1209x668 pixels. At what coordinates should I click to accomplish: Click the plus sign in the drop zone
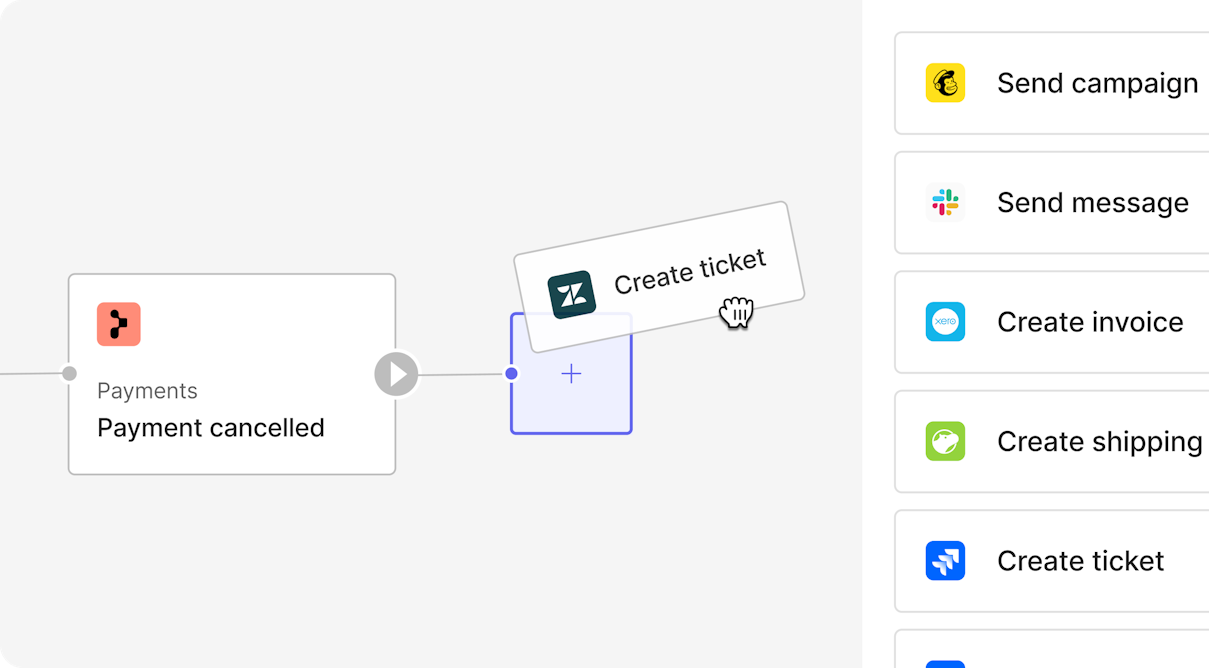pos(571,374)
